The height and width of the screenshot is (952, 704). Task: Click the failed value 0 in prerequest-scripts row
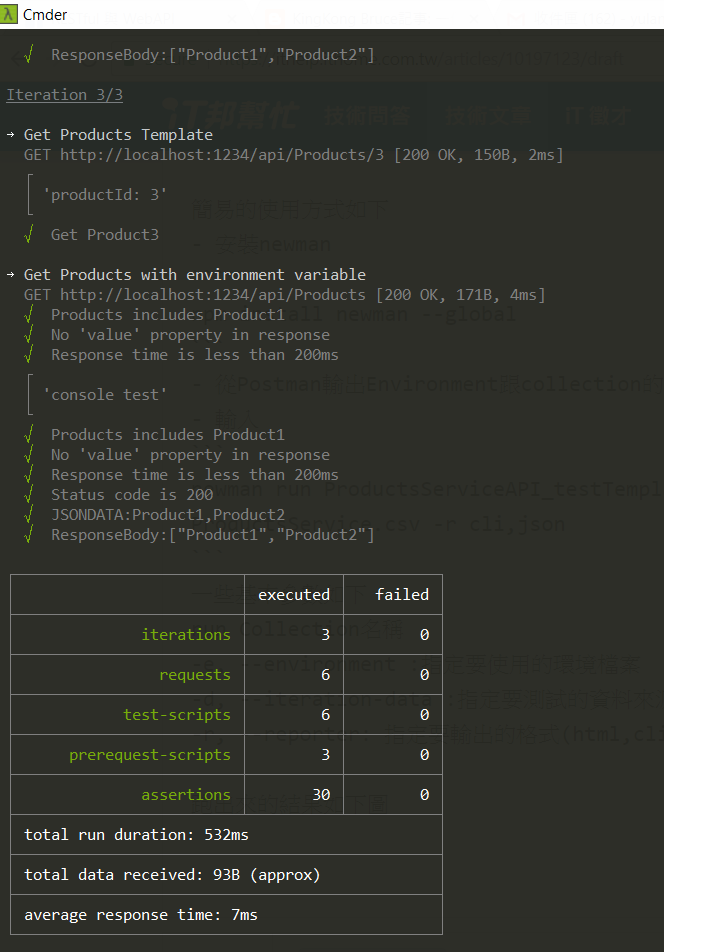(x=424, y=755)
